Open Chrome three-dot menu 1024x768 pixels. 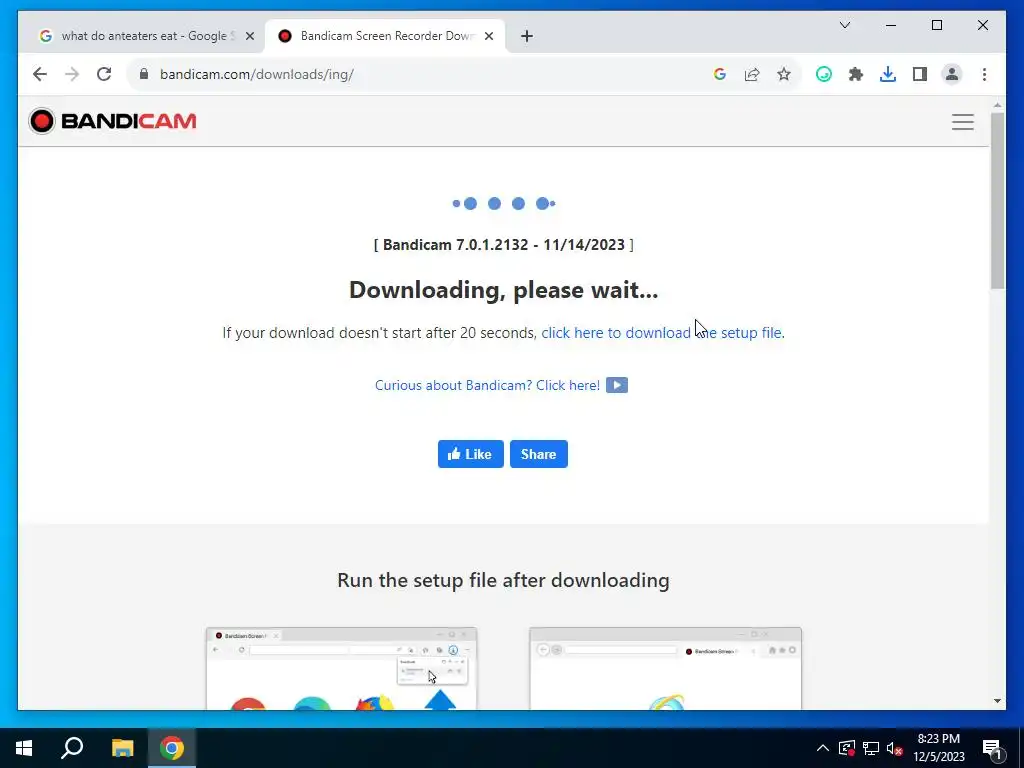pos(984,74)
